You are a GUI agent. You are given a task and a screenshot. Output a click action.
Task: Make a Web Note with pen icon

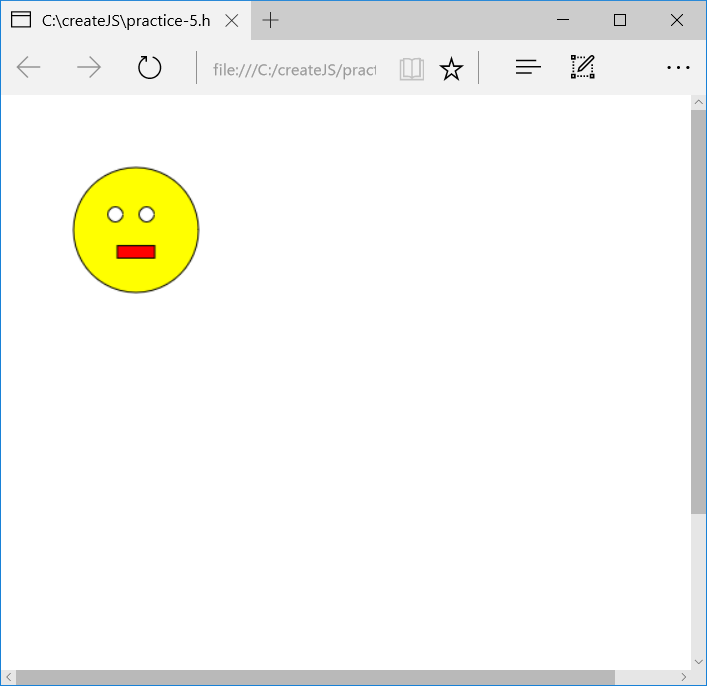click(x=583, y=68)
